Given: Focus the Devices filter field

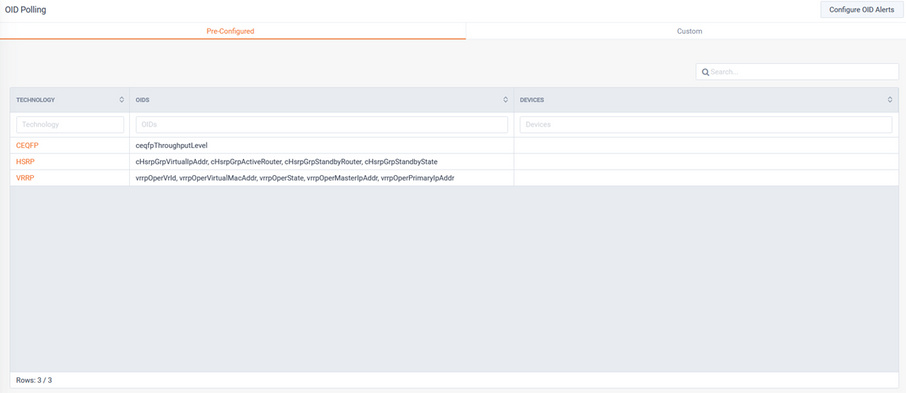Looking at the screenshot, I should 706,124.
